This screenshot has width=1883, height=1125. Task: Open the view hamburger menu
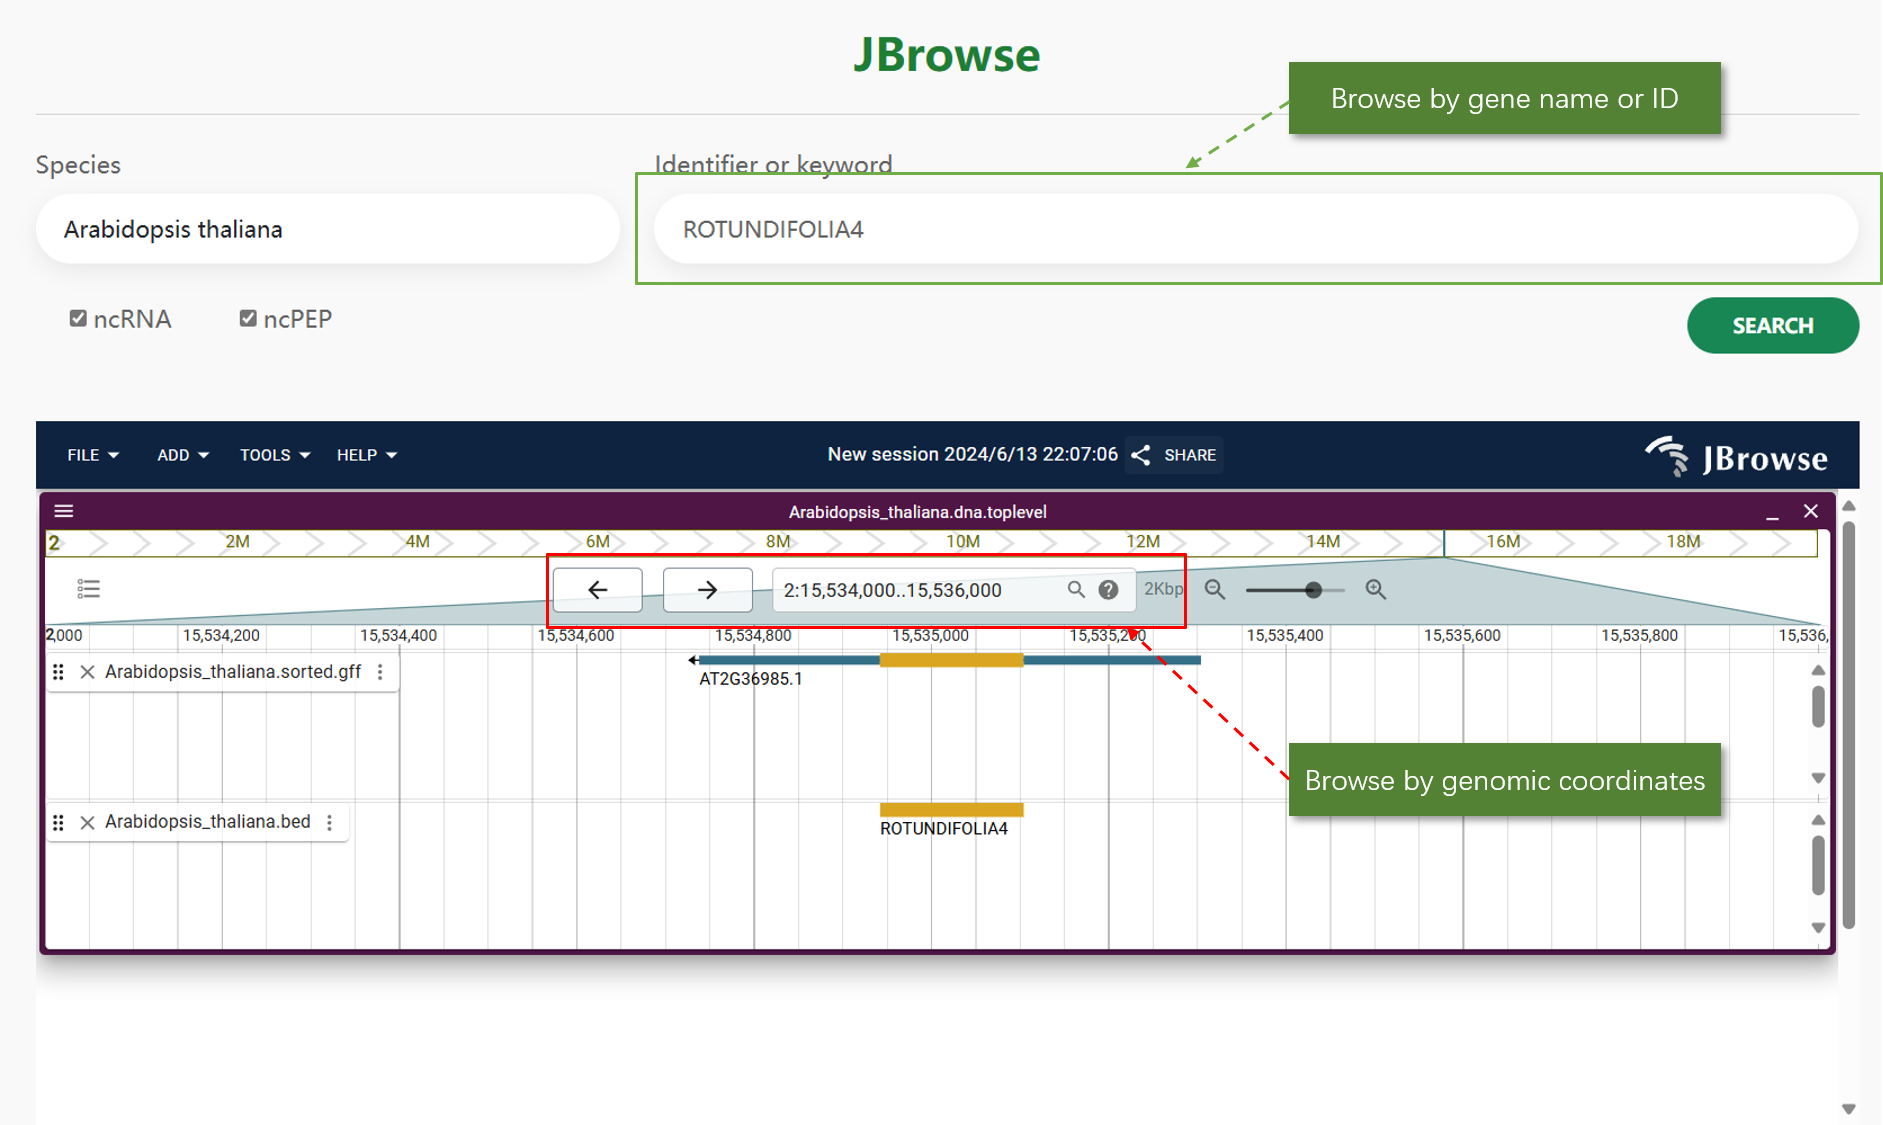64,512
